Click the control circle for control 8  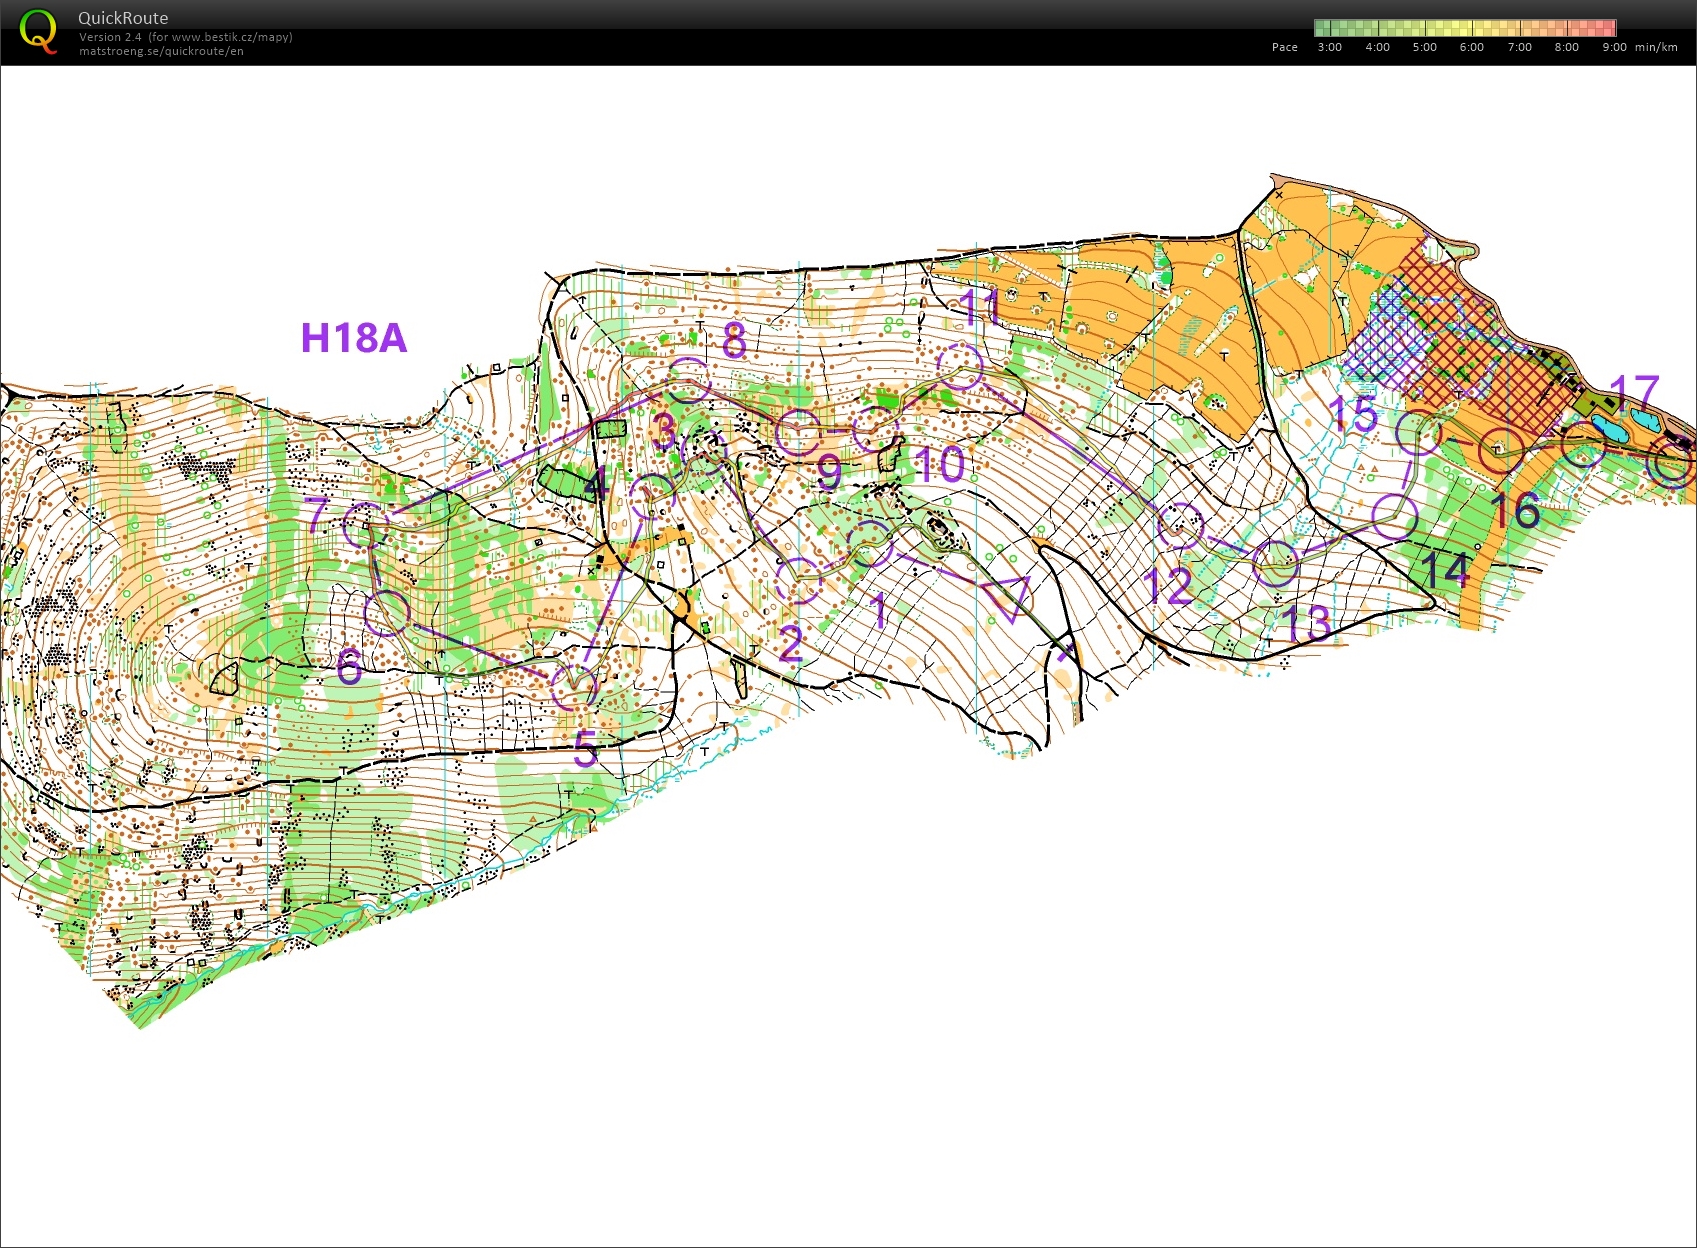pyautogui.click(x=689, y=379)
